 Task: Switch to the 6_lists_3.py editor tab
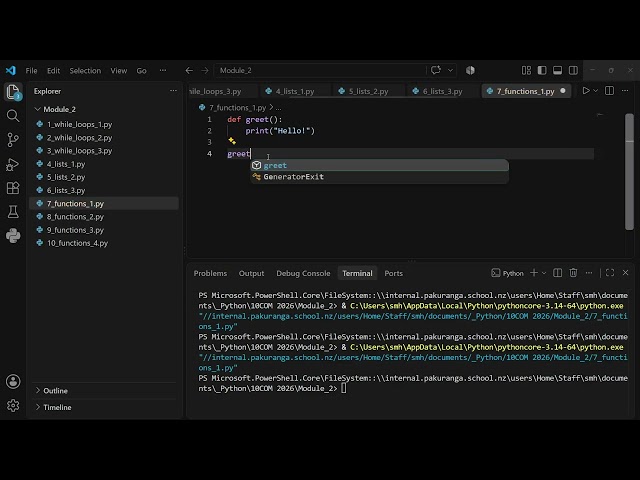point(442,91)
